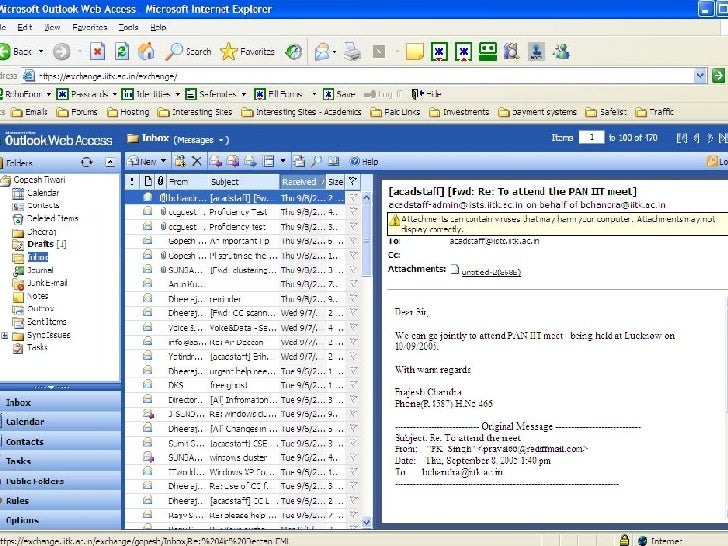Click the Go arrow beside address bar

pyautogui.click(x=718, y=76)
